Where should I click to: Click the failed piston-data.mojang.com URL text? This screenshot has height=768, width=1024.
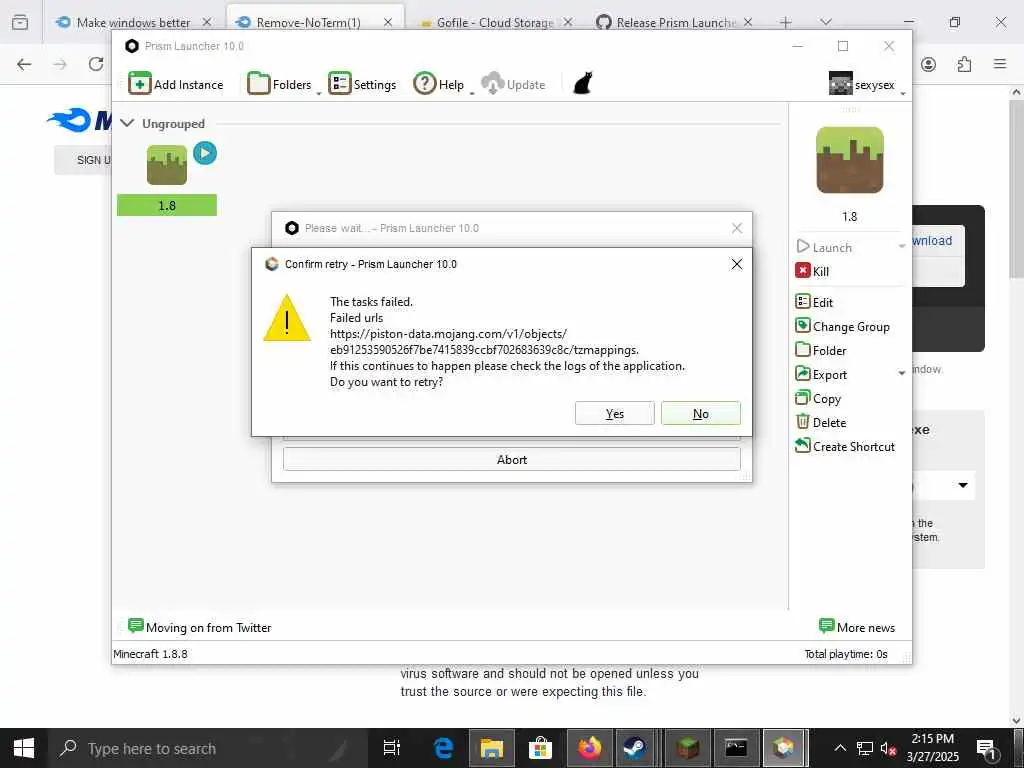(x=484, y=342)
